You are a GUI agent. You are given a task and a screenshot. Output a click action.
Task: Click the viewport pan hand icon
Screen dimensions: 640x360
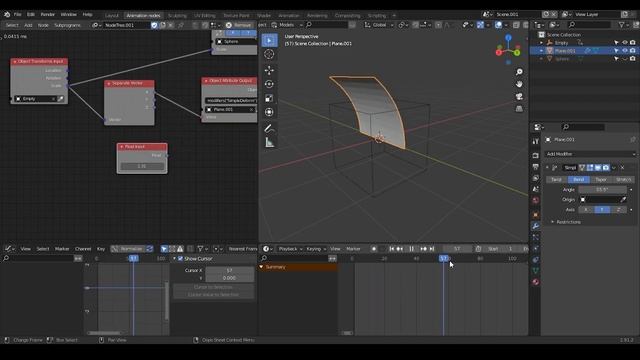coord(519,84)
